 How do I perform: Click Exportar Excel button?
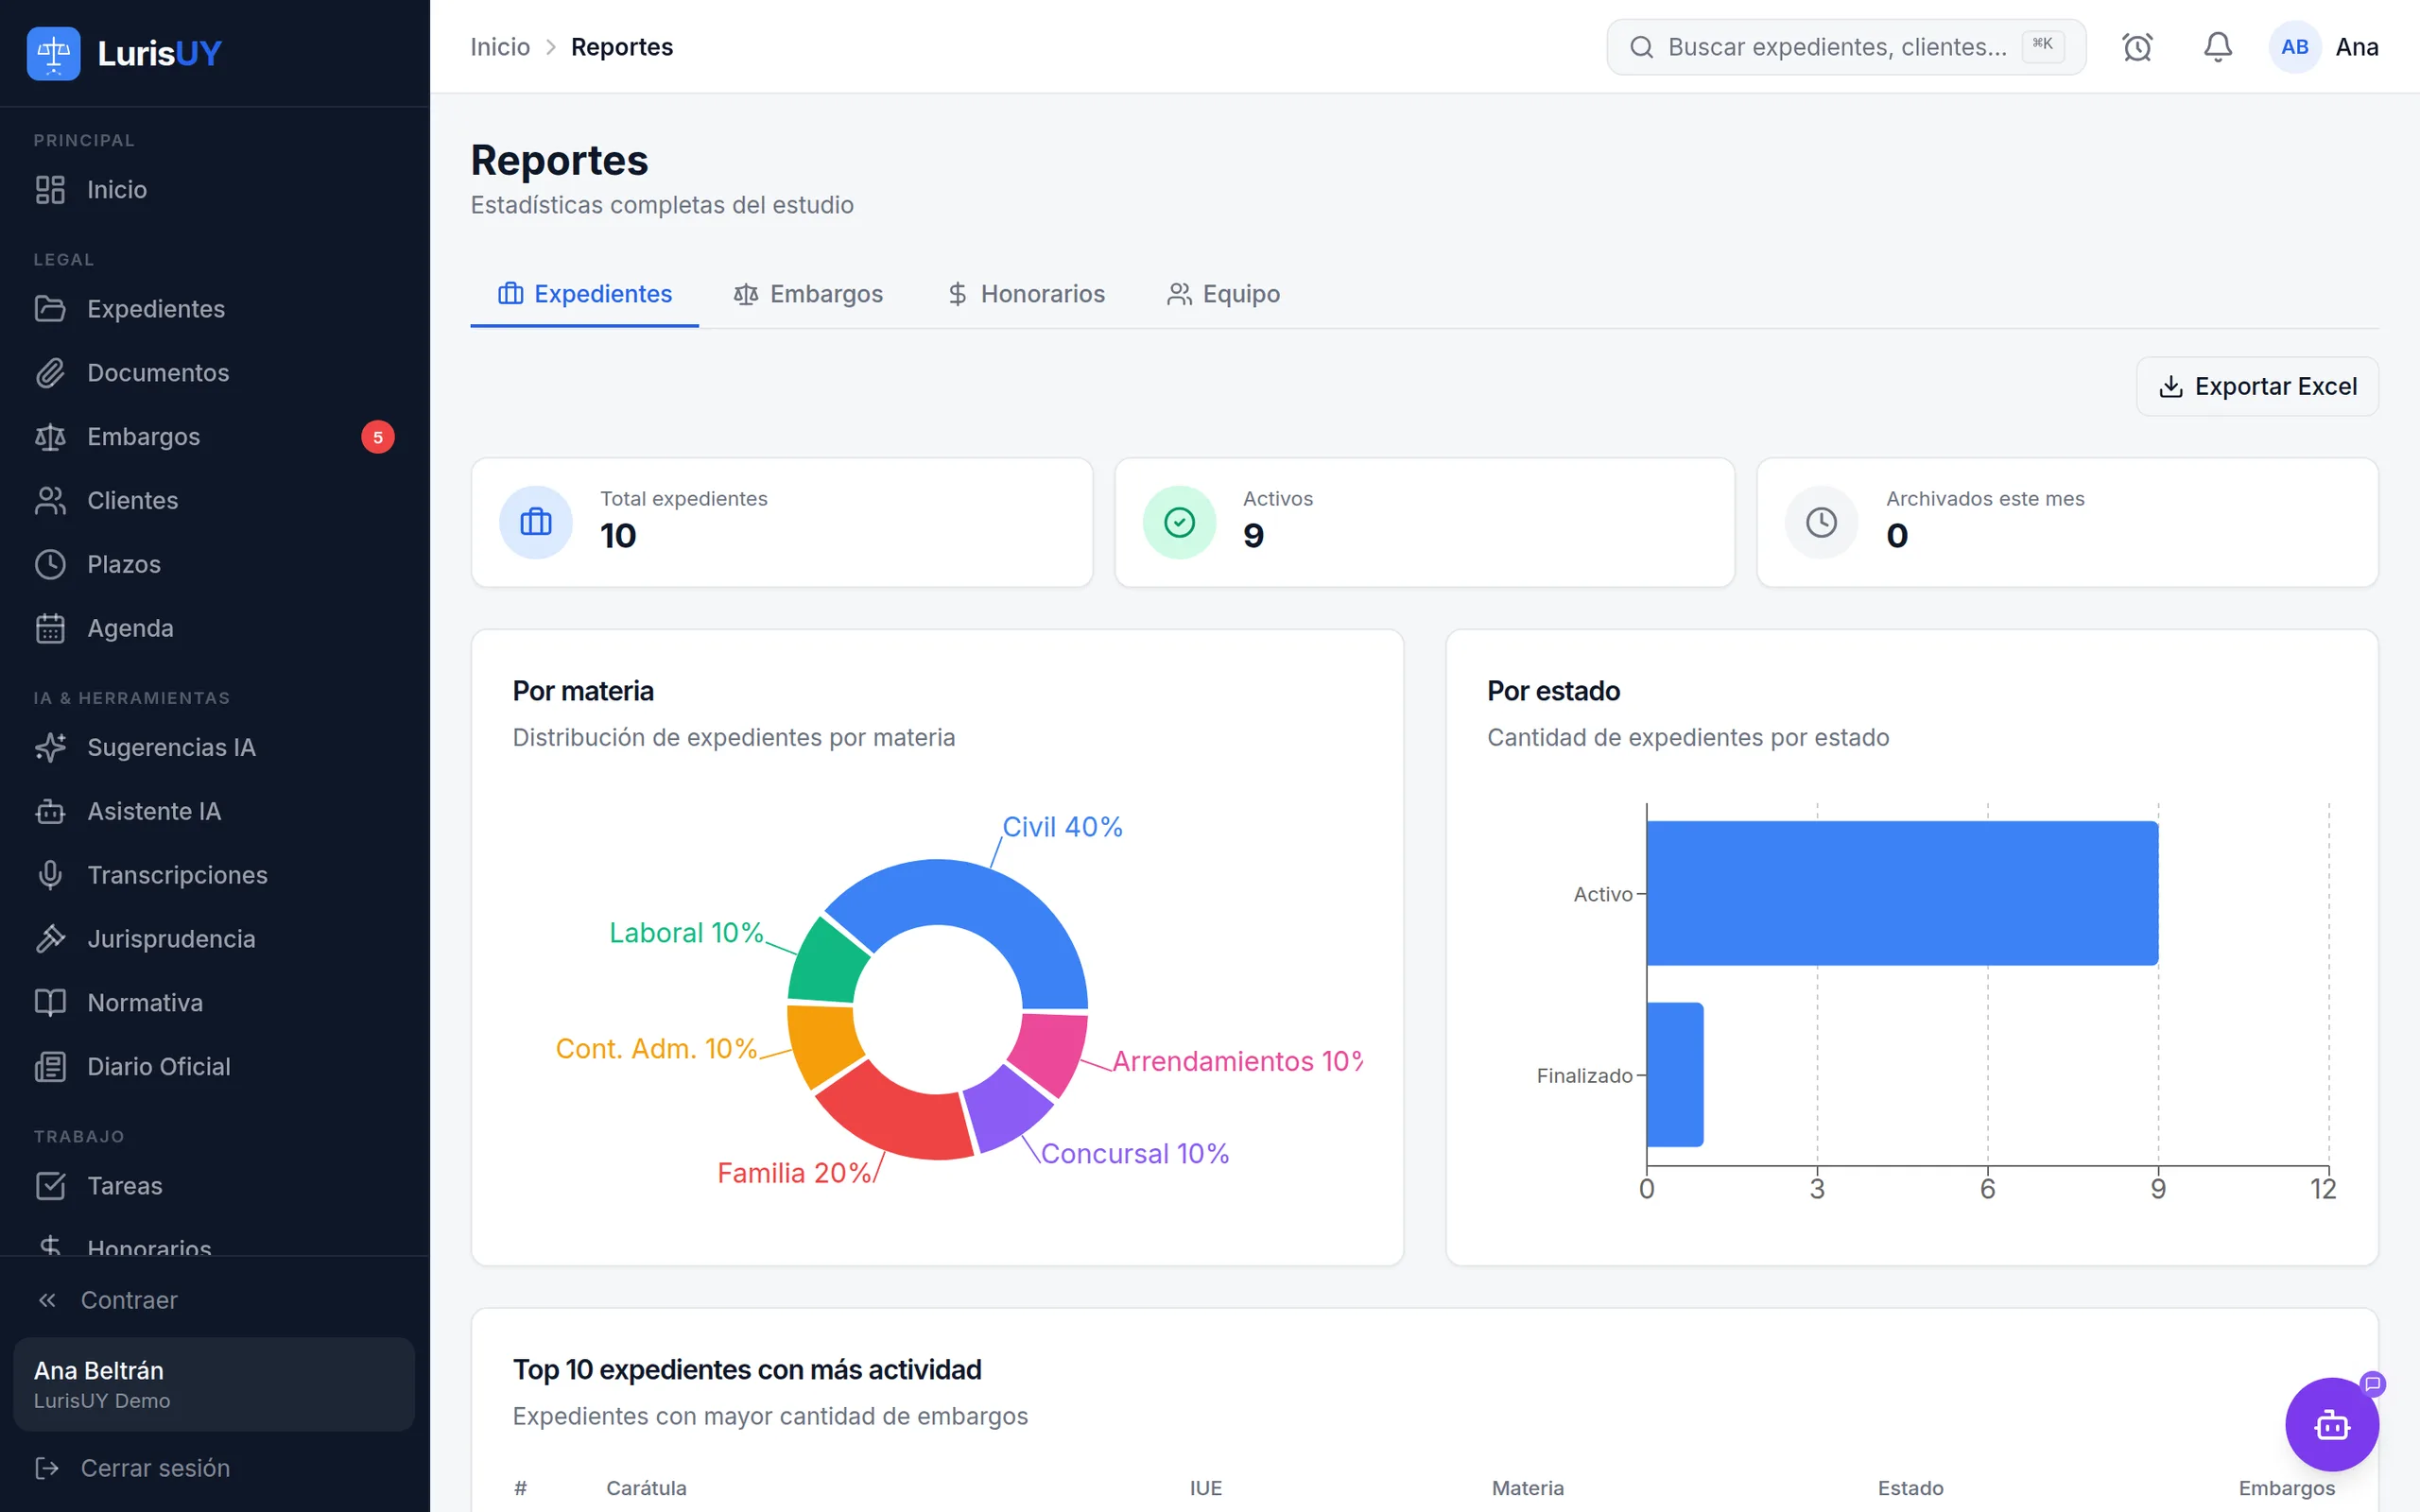tap(2257, 386)
